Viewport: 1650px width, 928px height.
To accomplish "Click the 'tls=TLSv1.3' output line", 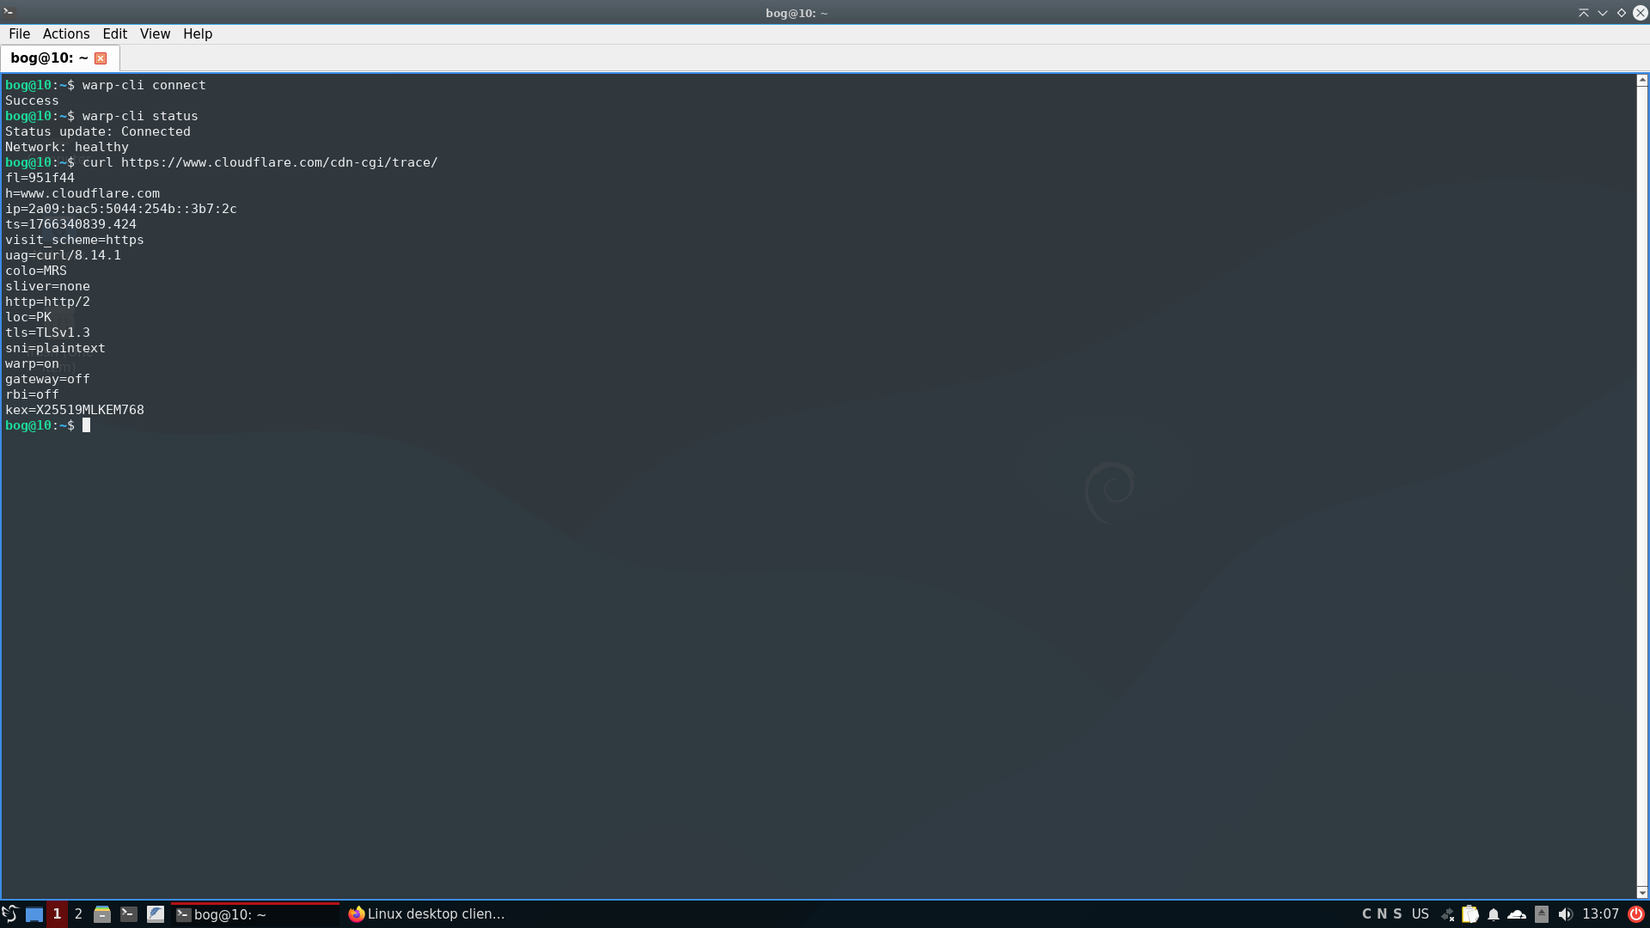I will [47, 333].
